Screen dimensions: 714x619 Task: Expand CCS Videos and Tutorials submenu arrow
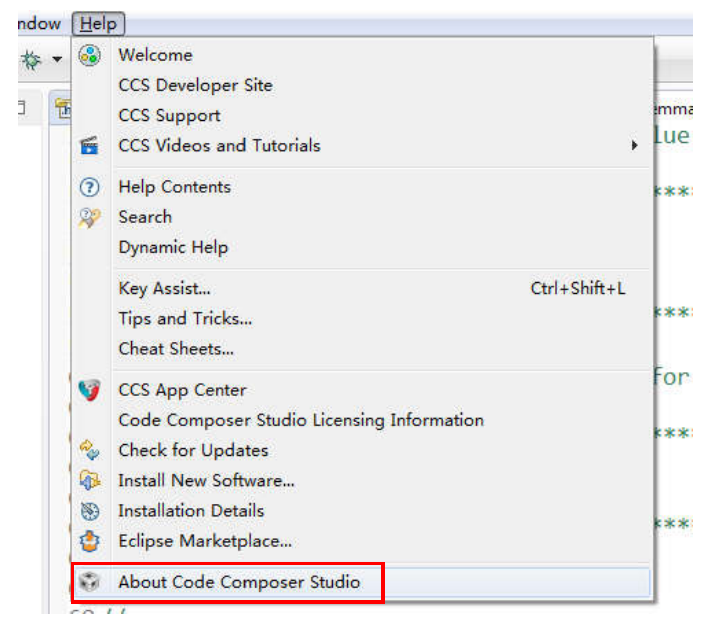coord(634,146)
